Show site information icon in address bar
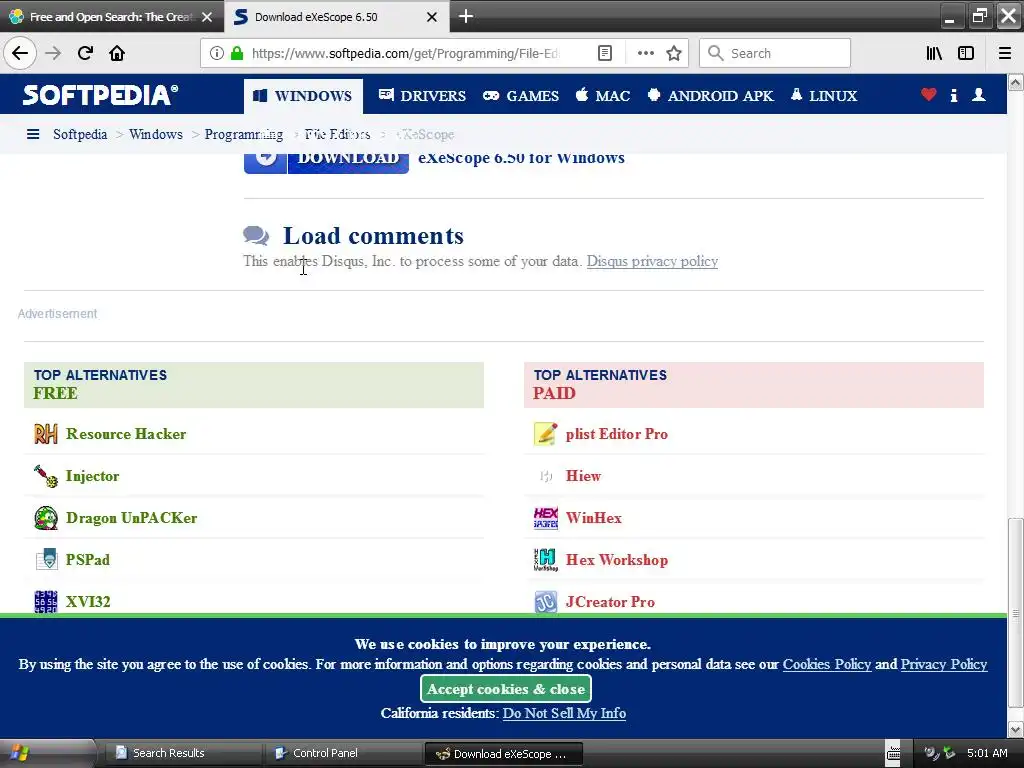 [x=217, y=53]
